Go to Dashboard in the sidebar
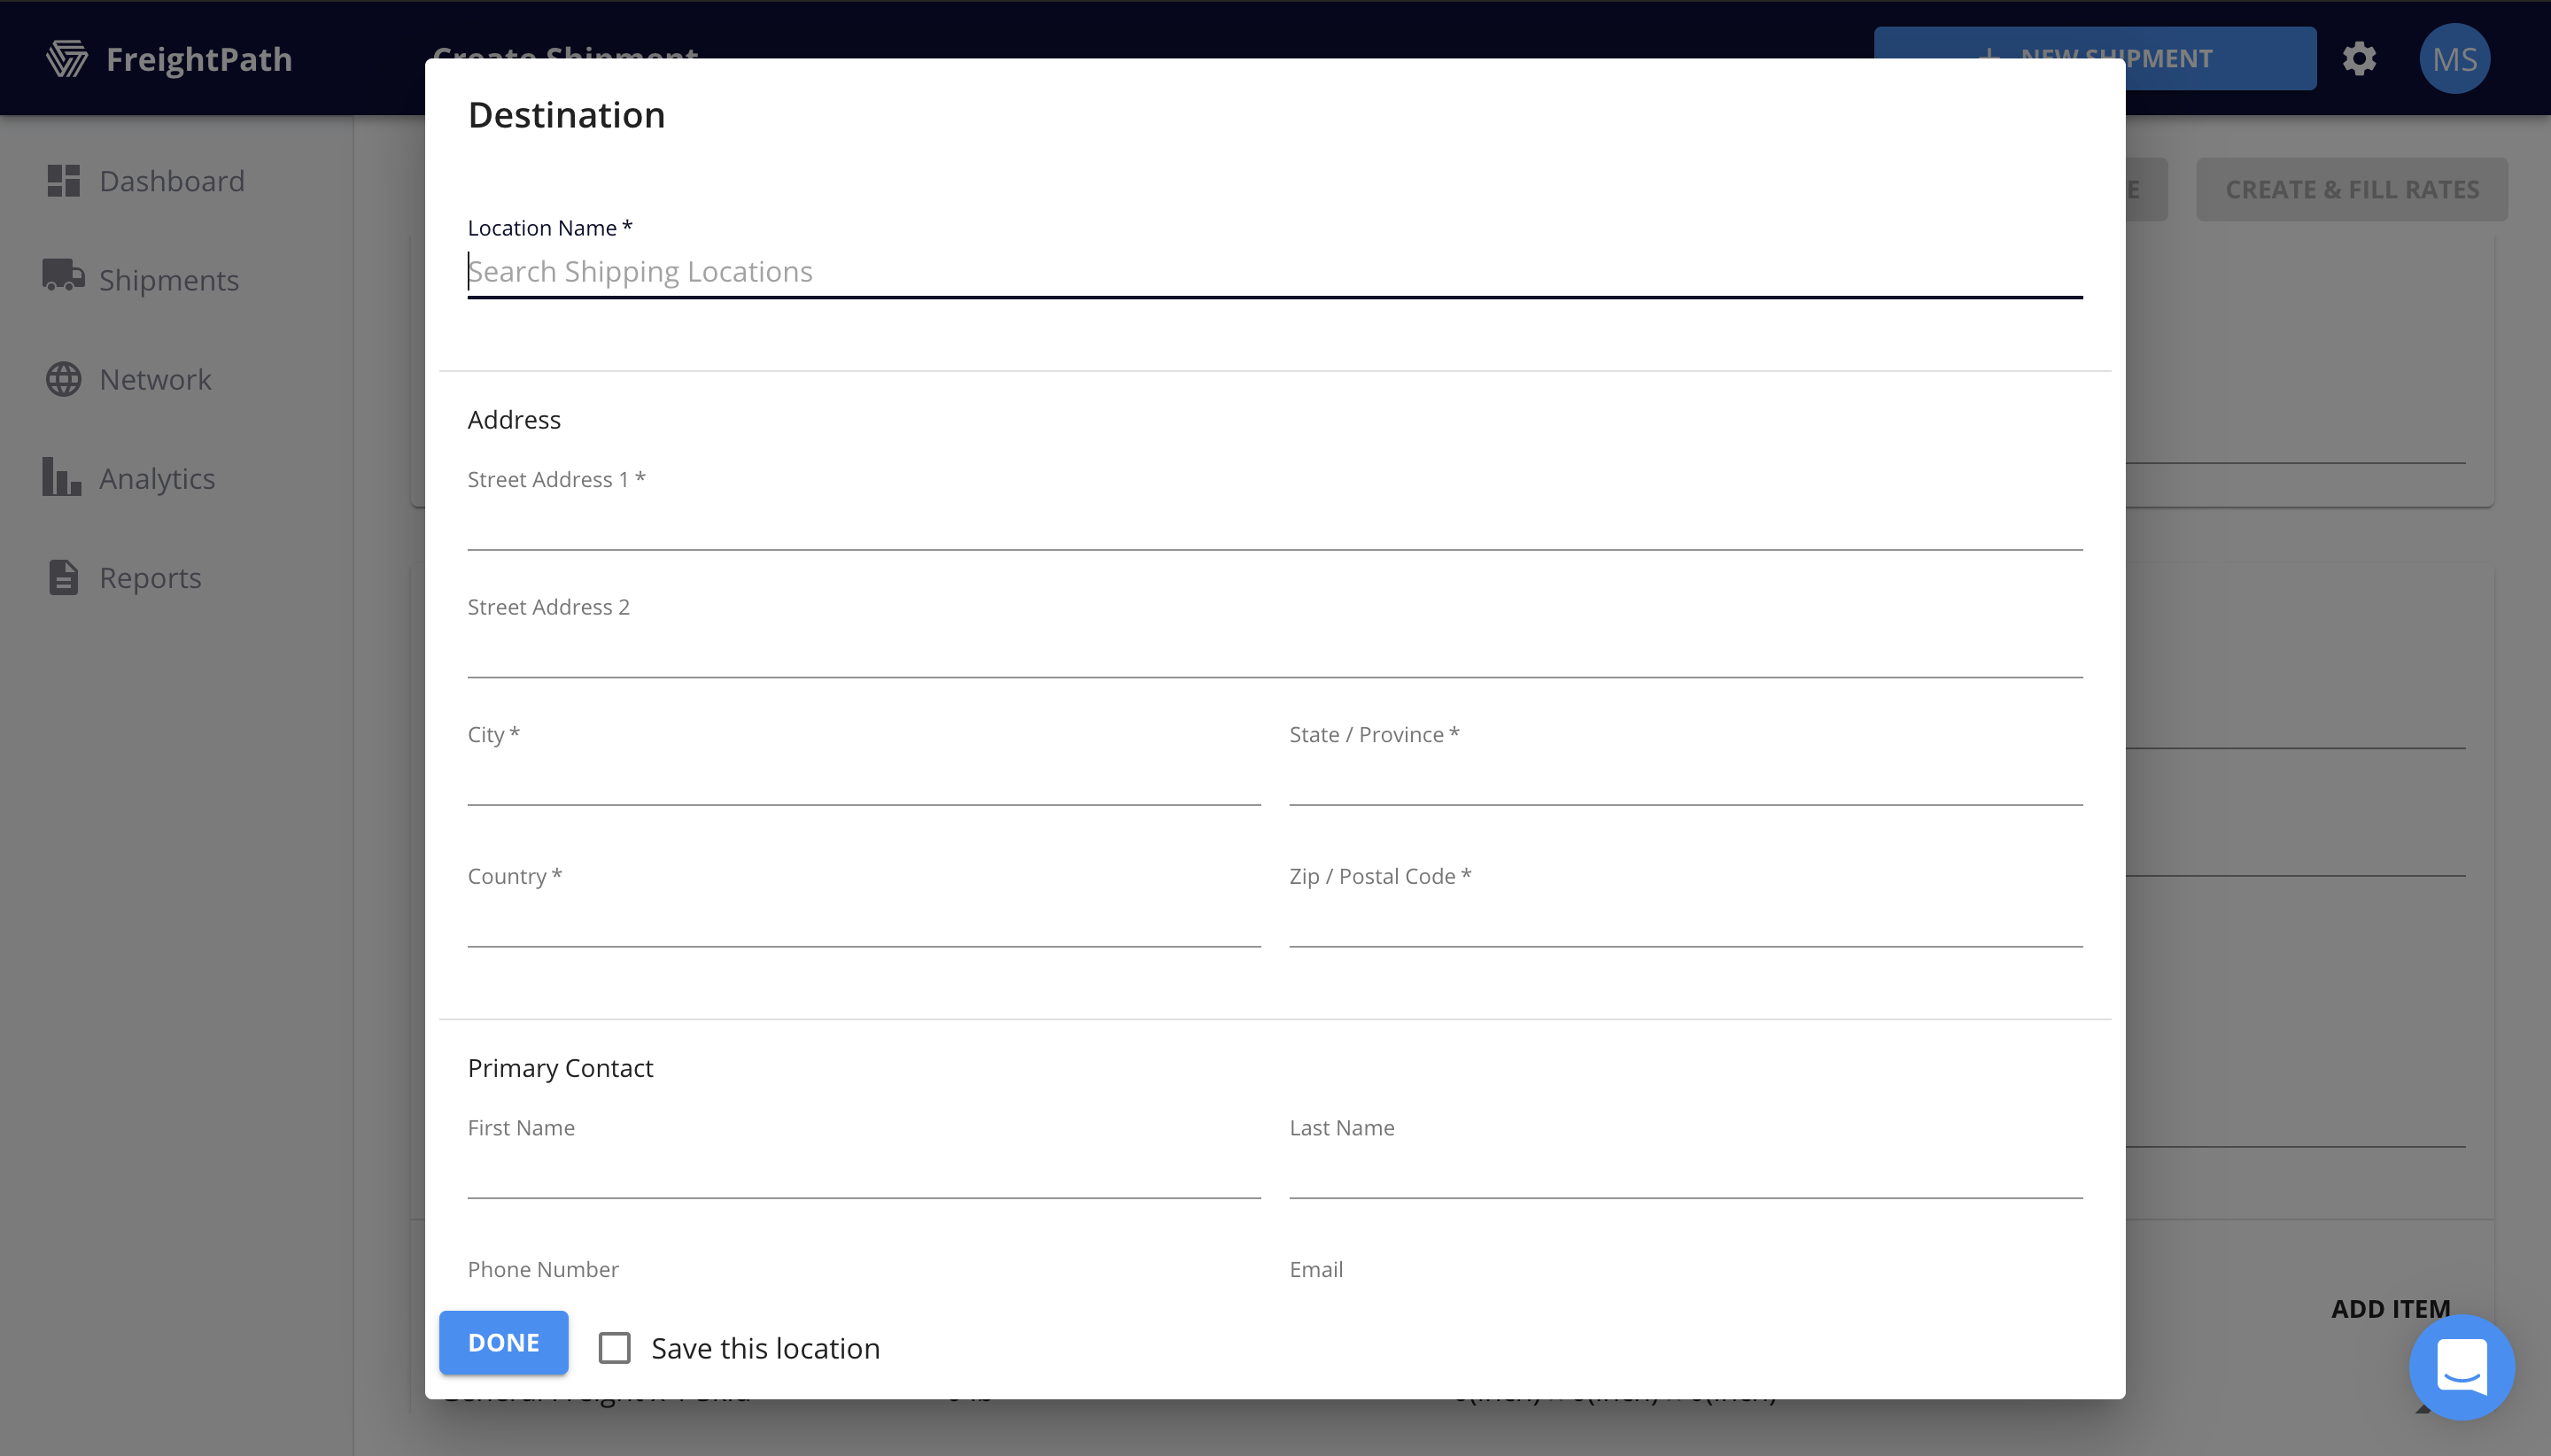This screenshot has height=1456, width=2551. 172,181
